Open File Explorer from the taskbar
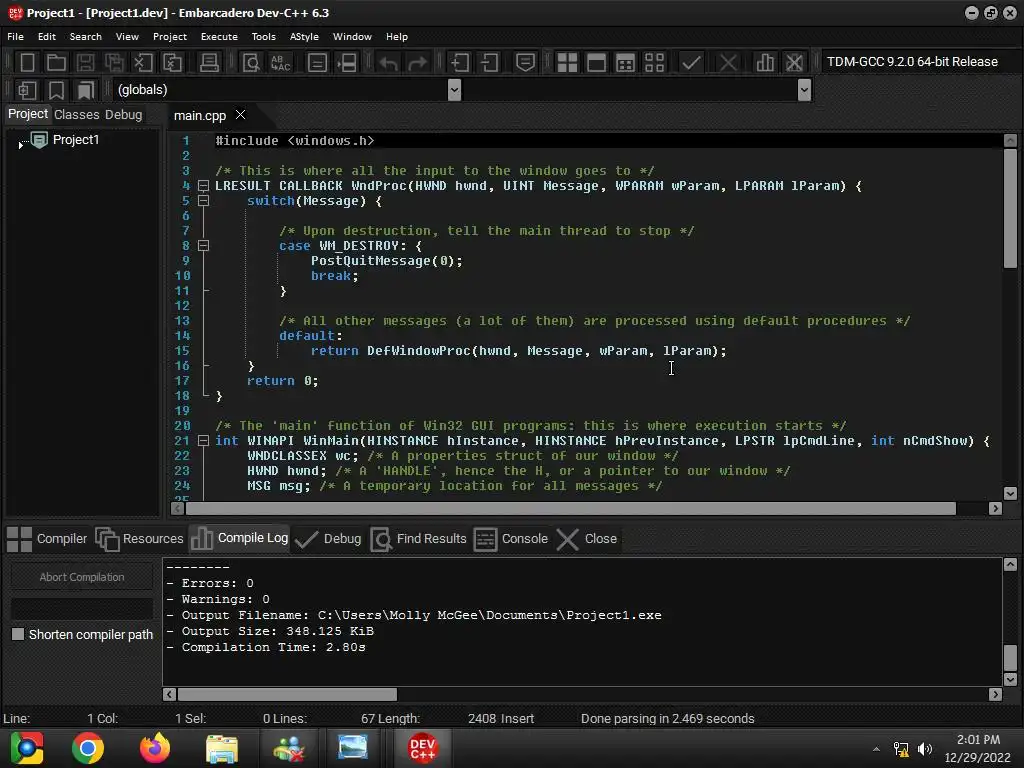The height and width of the screenshot is (768, 1024). (221, 748)
